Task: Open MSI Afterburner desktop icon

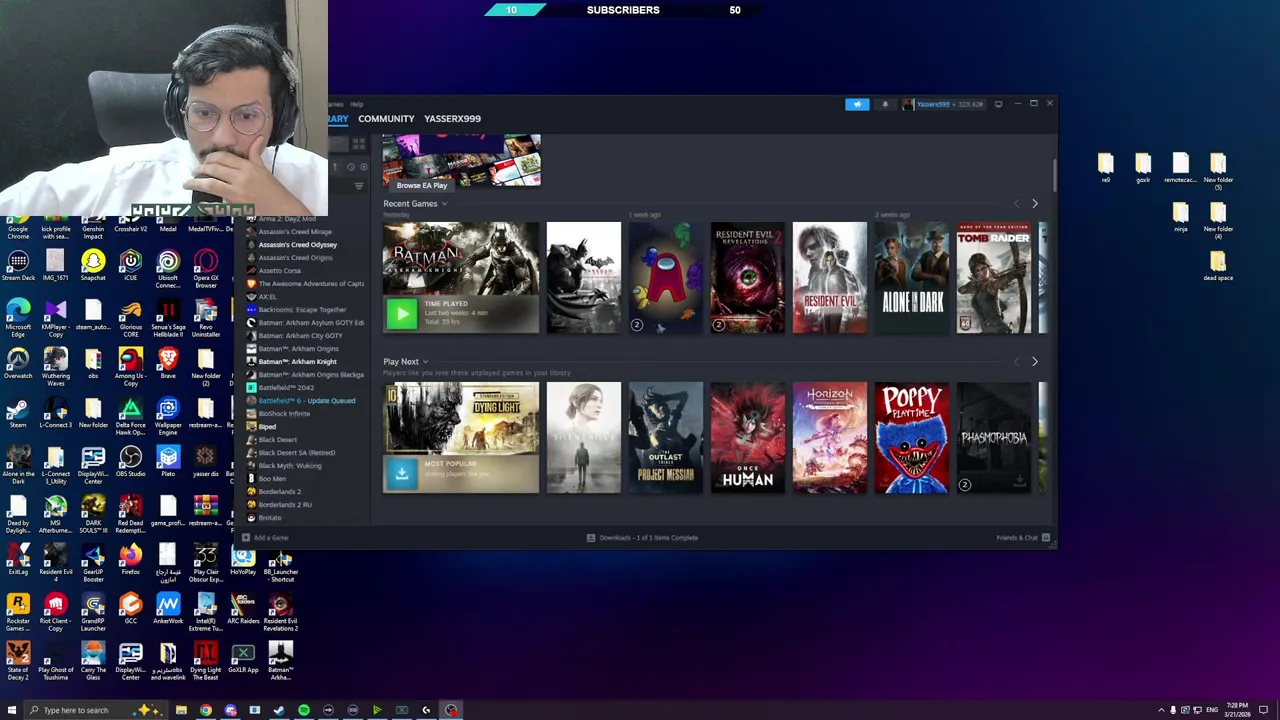Action: 55,514
